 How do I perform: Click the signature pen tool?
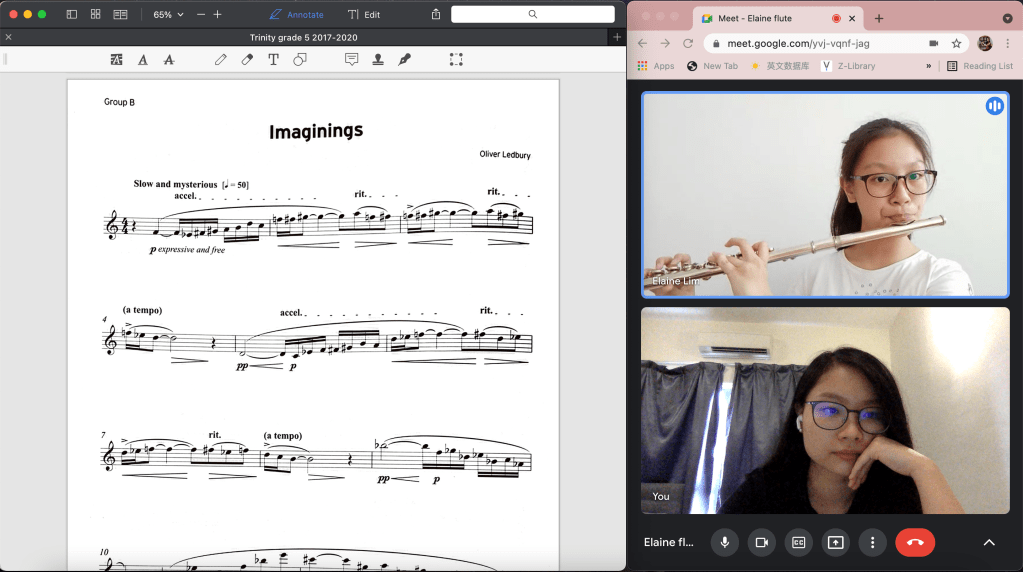point(405,60)
